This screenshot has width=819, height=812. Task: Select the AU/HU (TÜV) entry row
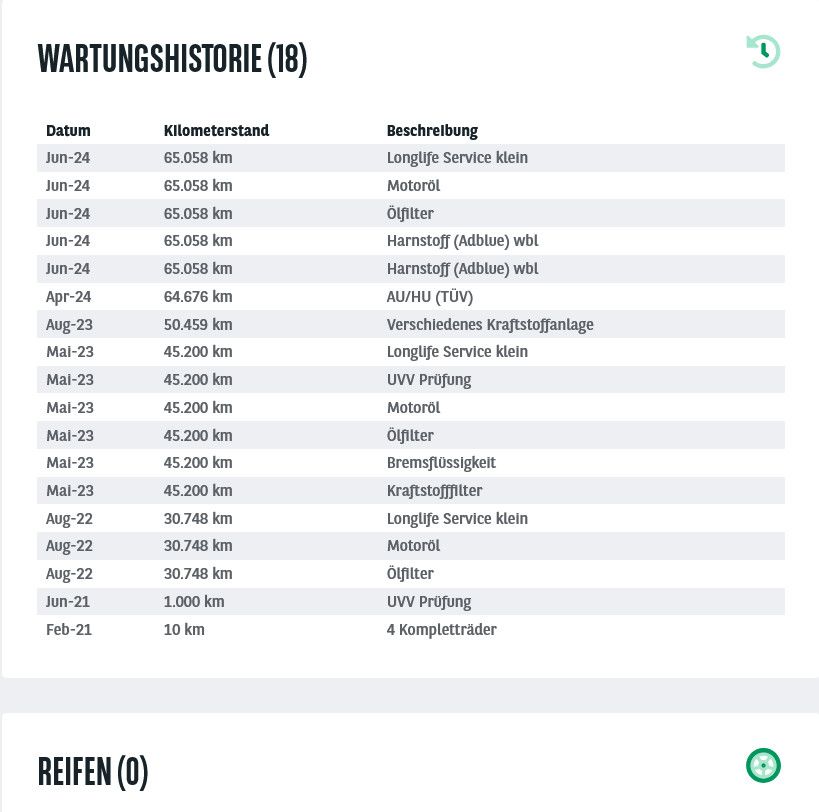[411, 297]
